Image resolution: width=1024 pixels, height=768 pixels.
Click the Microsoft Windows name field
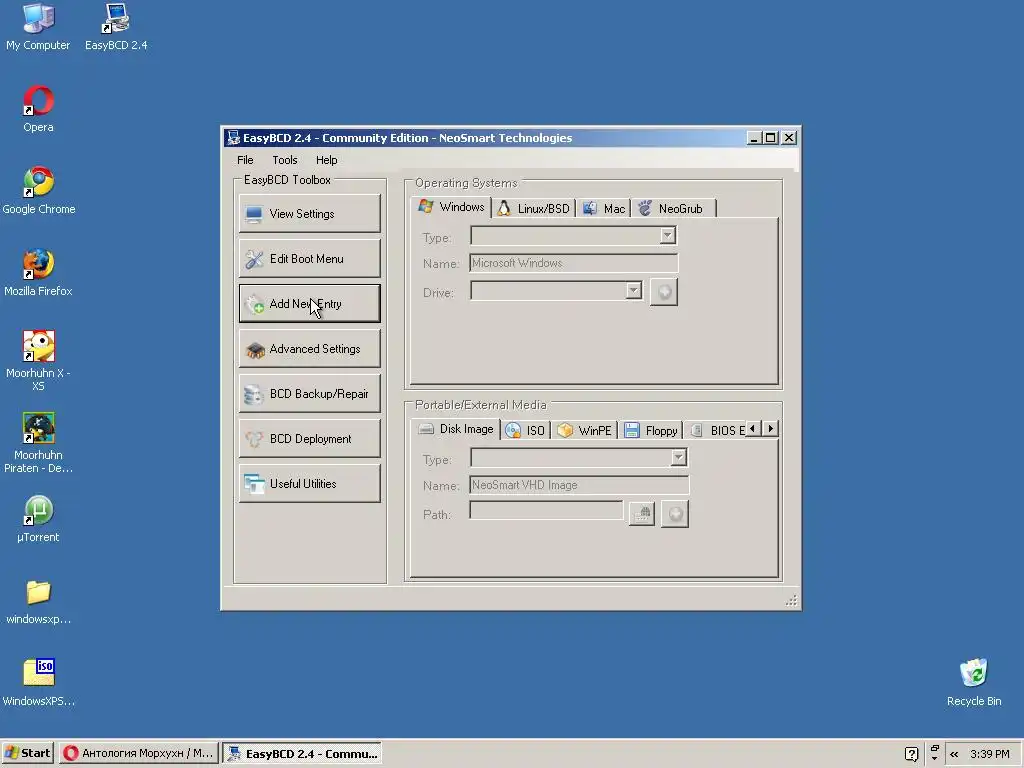coord(573,263)
